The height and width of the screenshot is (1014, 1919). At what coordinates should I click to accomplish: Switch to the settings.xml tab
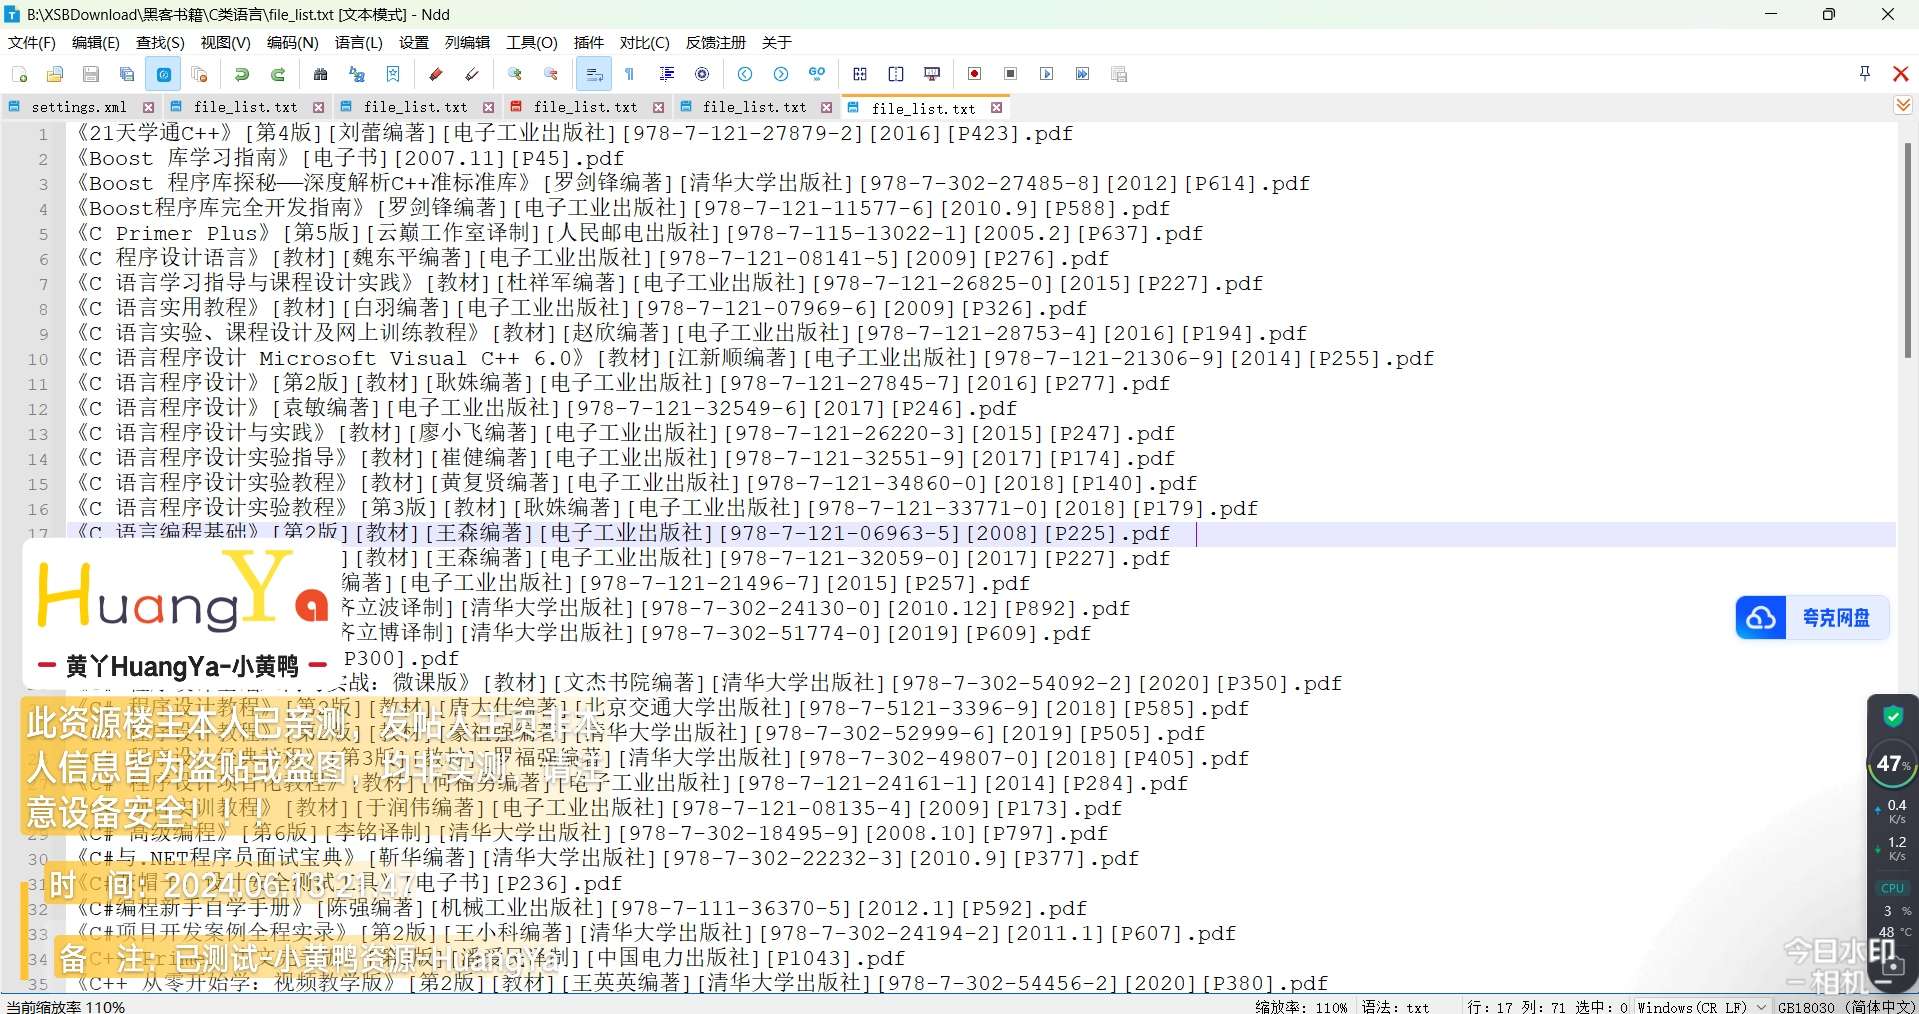(78, 107)
